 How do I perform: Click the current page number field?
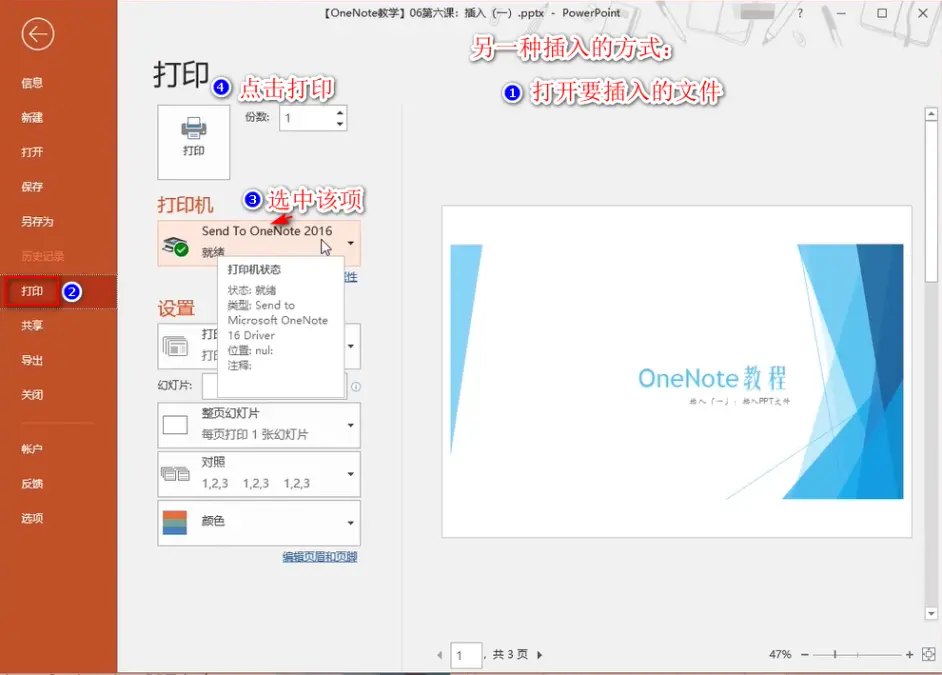tap(466, 655)
